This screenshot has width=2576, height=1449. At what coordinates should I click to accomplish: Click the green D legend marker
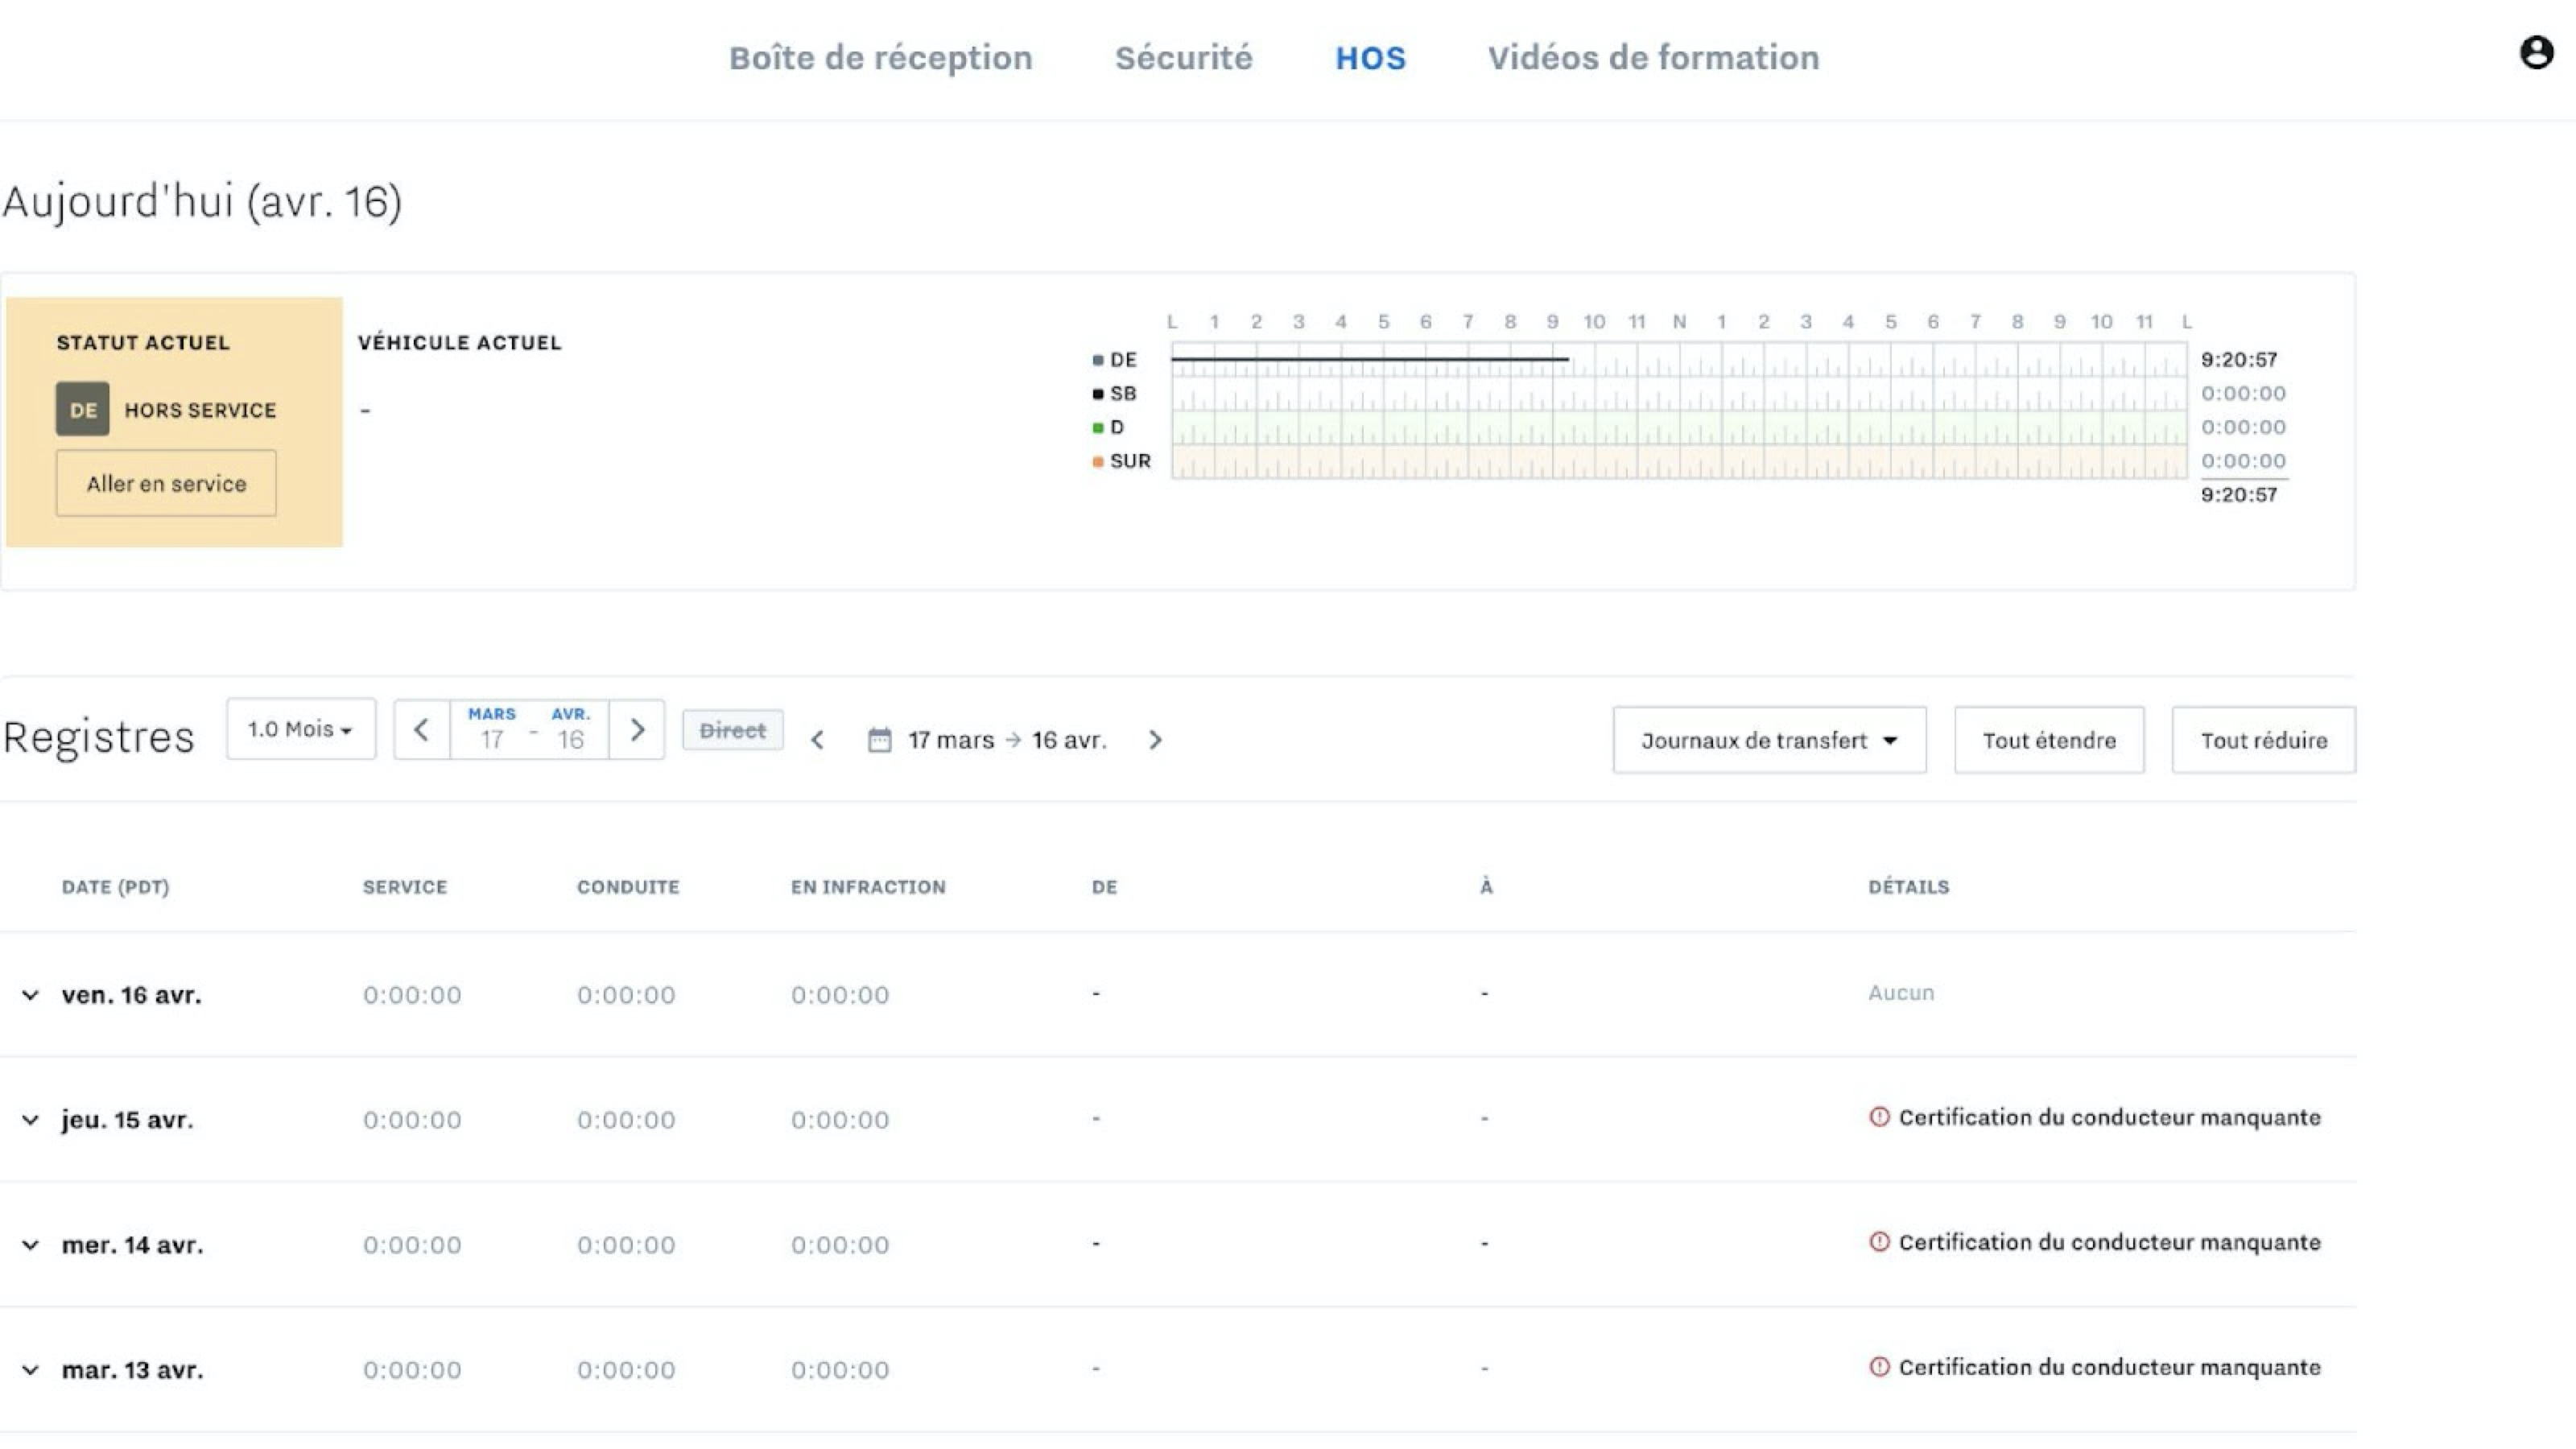click(x=1098, y=428)
